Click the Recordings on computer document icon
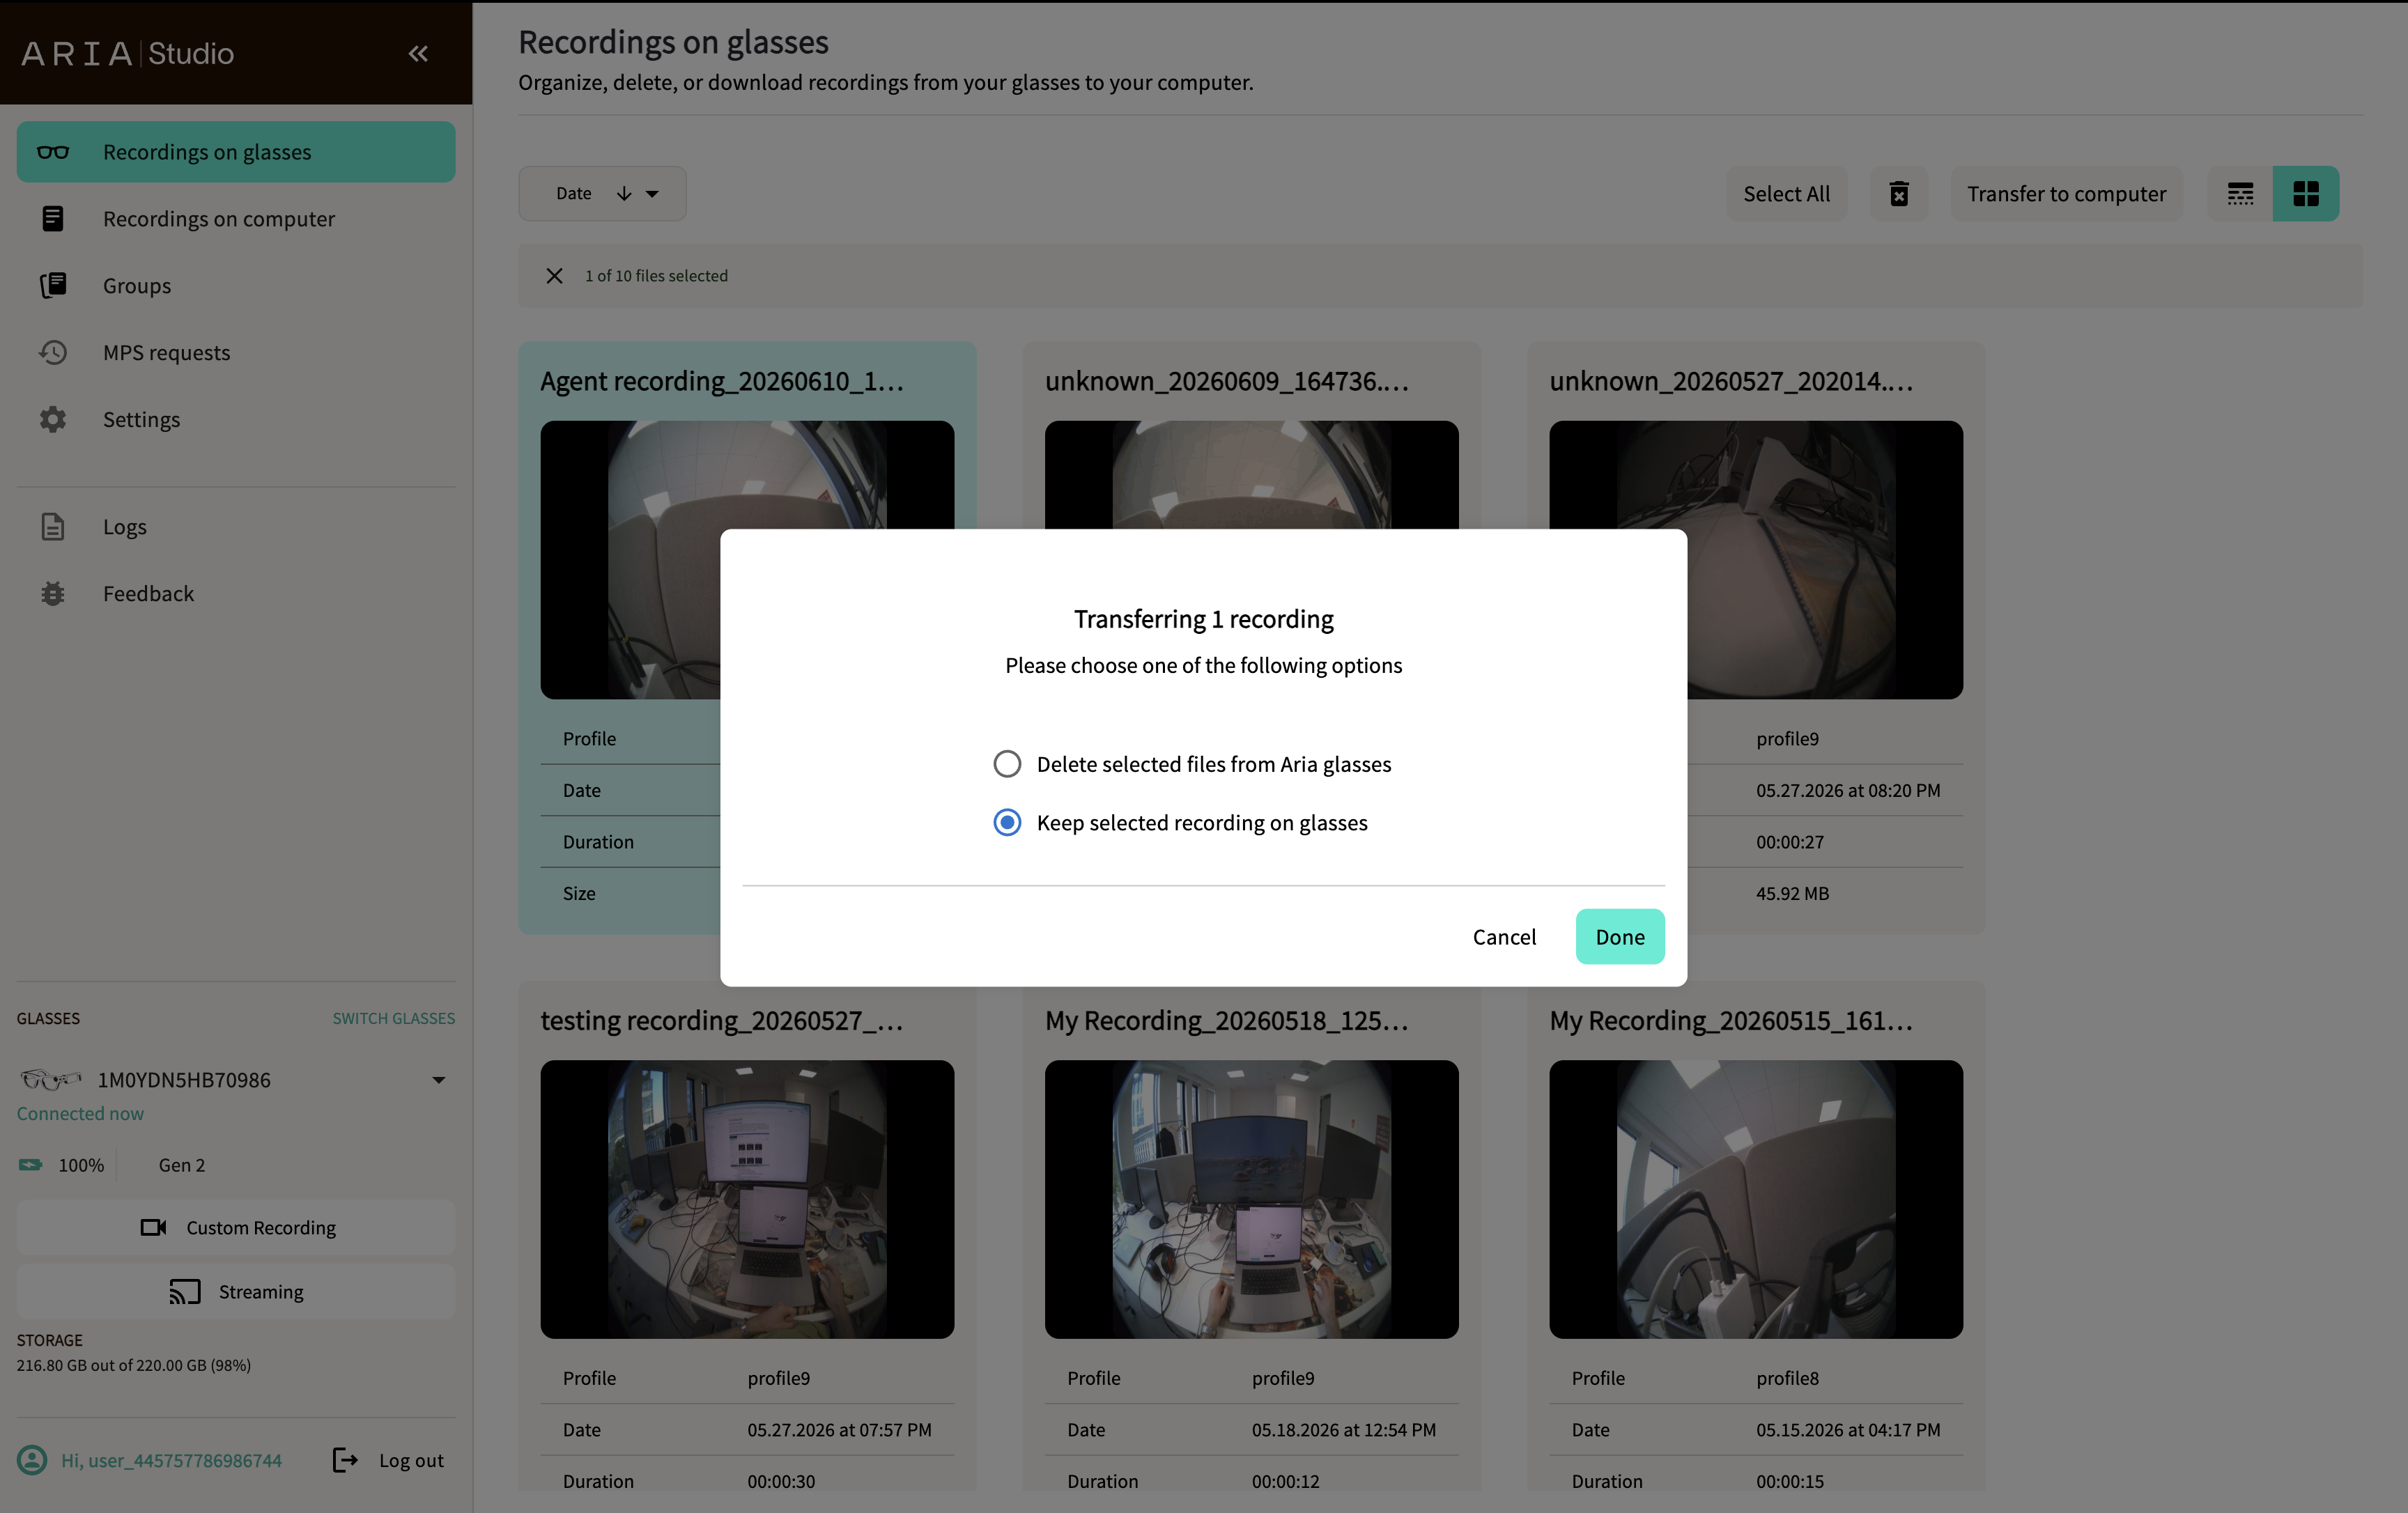2408x1513 pixels. point(53,219)
